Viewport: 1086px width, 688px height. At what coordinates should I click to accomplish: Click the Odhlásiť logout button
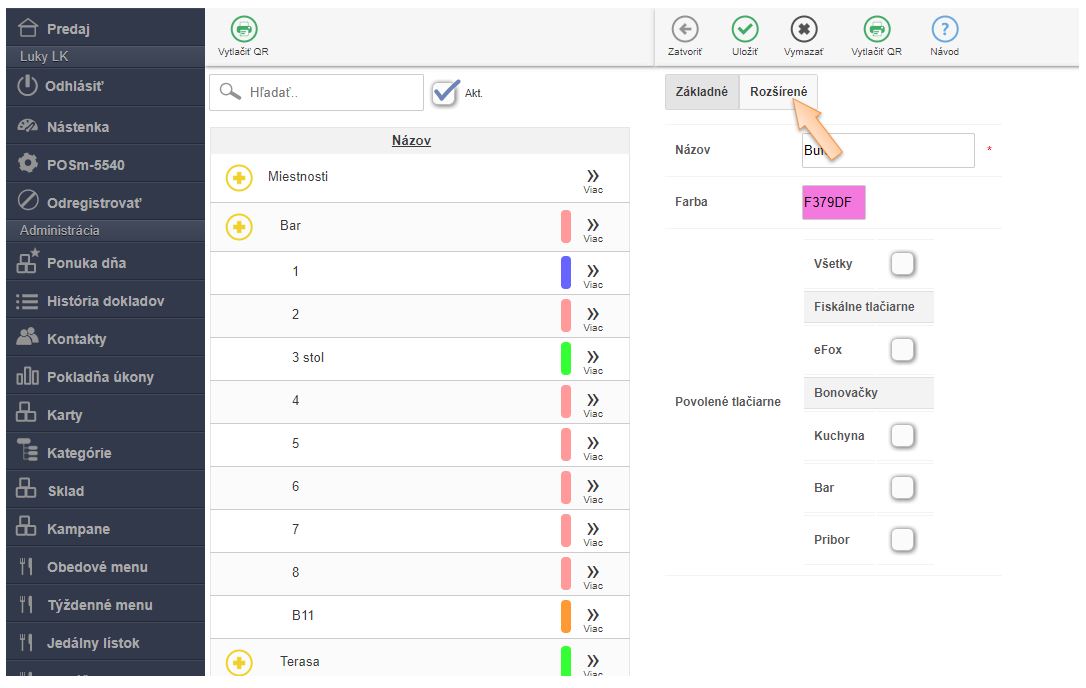pos(74,86)
